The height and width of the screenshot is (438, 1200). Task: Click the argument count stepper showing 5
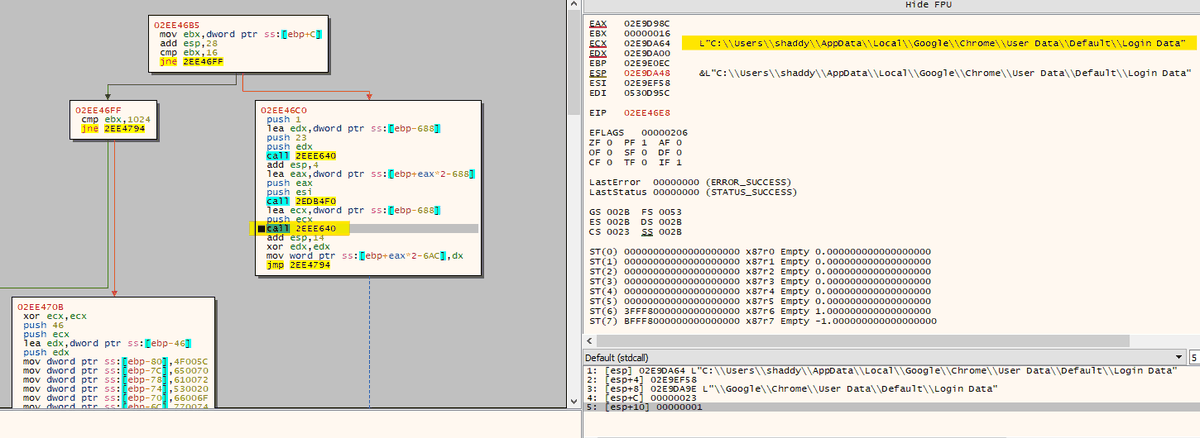coord(1194,358)
